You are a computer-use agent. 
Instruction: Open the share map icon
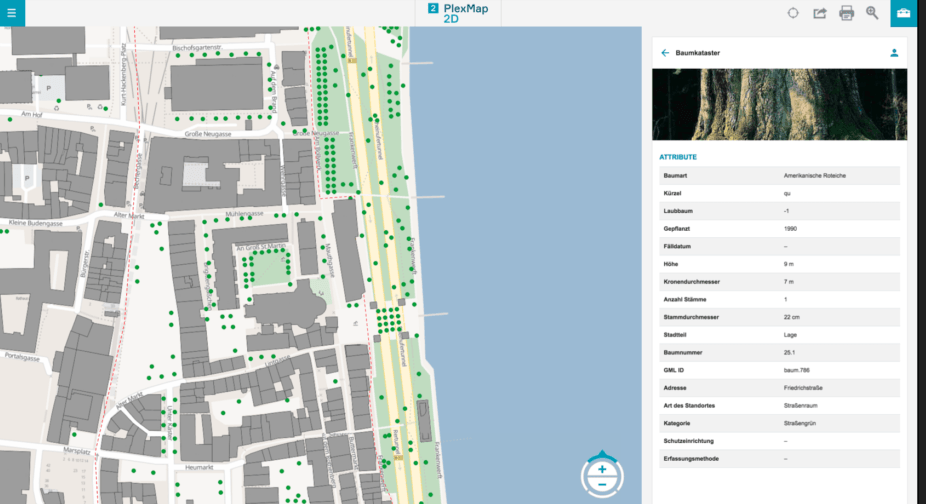[x=820, y=13]
